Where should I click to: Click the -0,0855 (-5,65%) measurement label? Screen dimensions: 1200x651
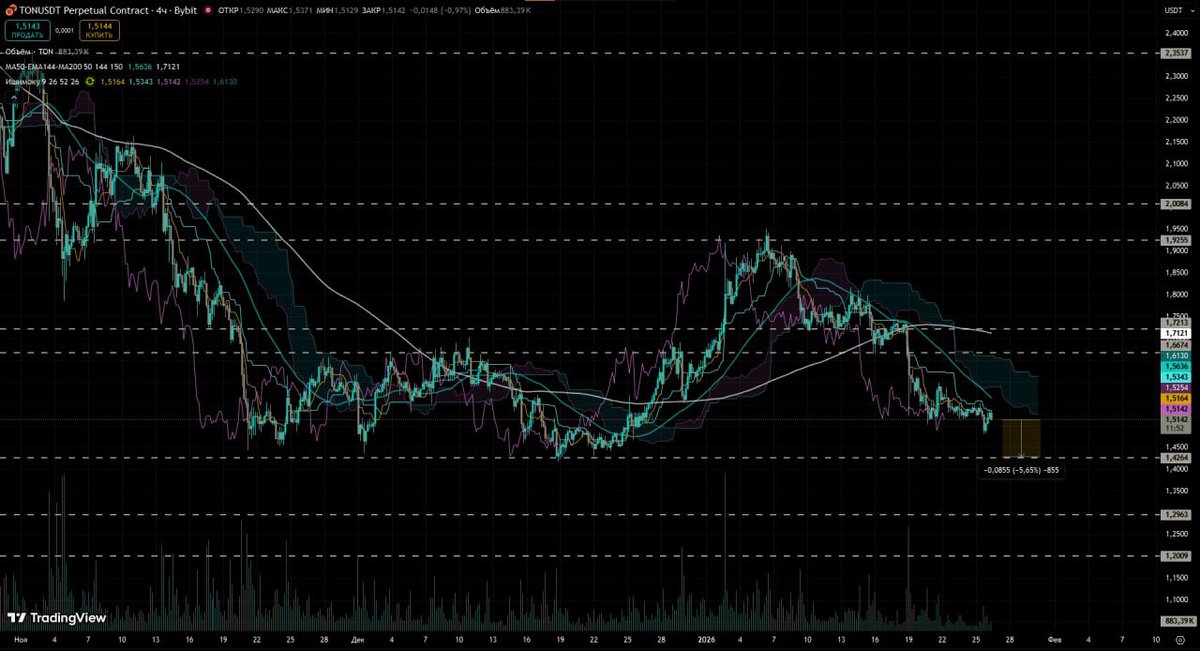pyautogui.click(x=1021, y=469)
